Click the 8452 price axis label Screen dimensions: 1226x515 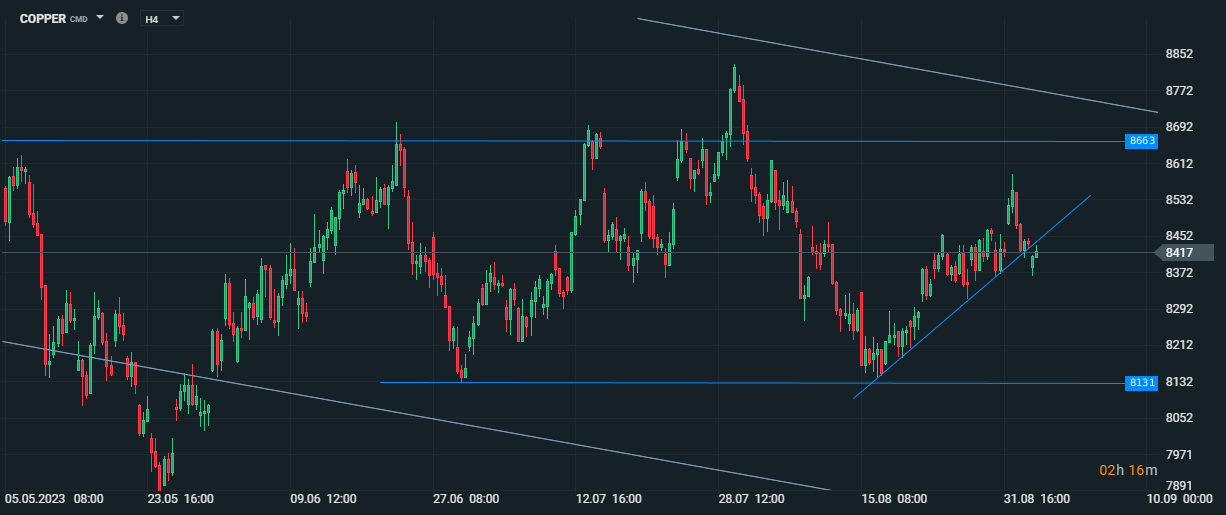(1179, 236)
